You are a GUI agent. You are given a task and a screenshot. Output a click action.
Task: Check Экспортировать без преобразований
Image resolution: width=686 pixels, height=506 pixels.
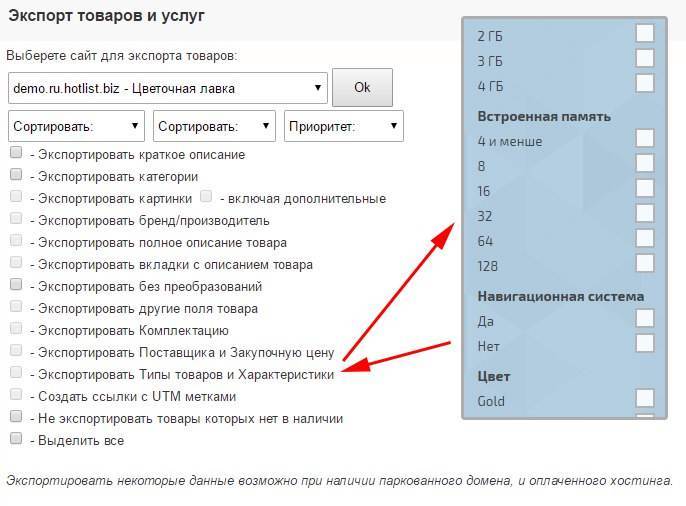click(x=16, y=285)
